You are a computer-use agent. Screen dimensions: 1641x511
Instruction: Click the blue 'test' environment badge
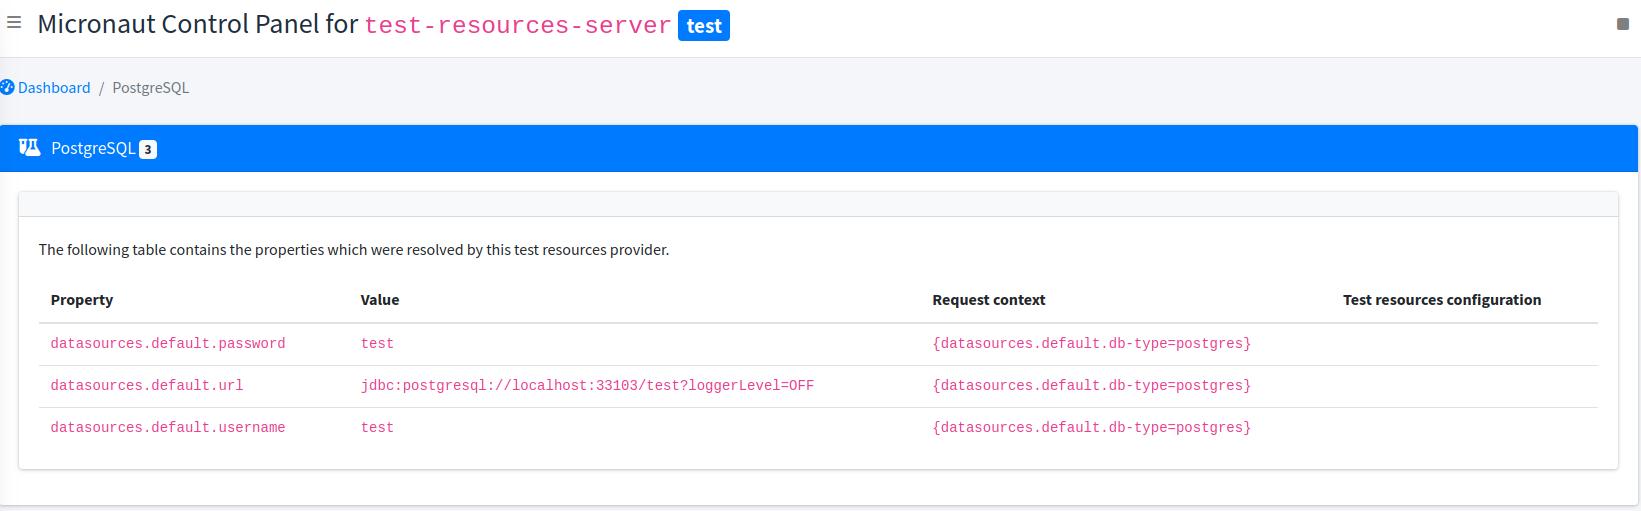(703, 26)
